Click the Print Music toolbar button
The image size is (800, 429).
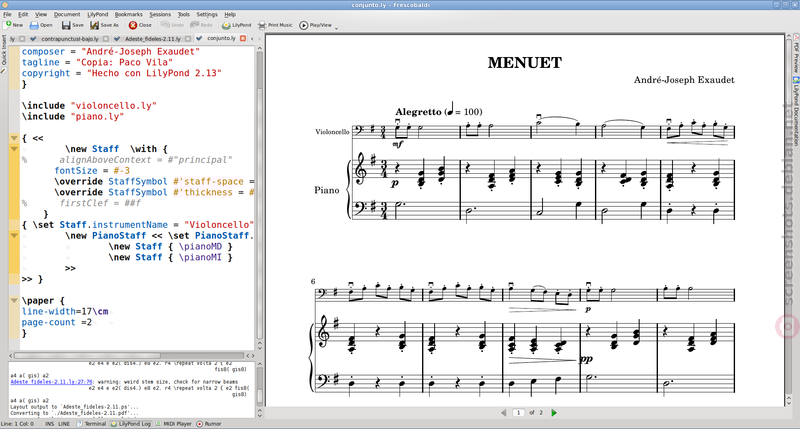[x=276, y=25]
